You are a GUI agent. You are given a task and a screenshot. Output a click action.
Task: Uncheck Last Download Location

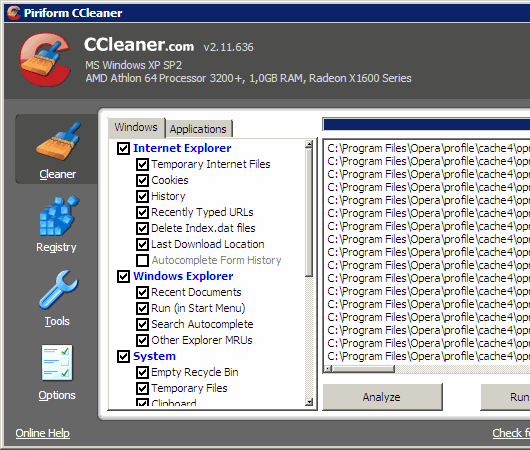coord(142,244)
